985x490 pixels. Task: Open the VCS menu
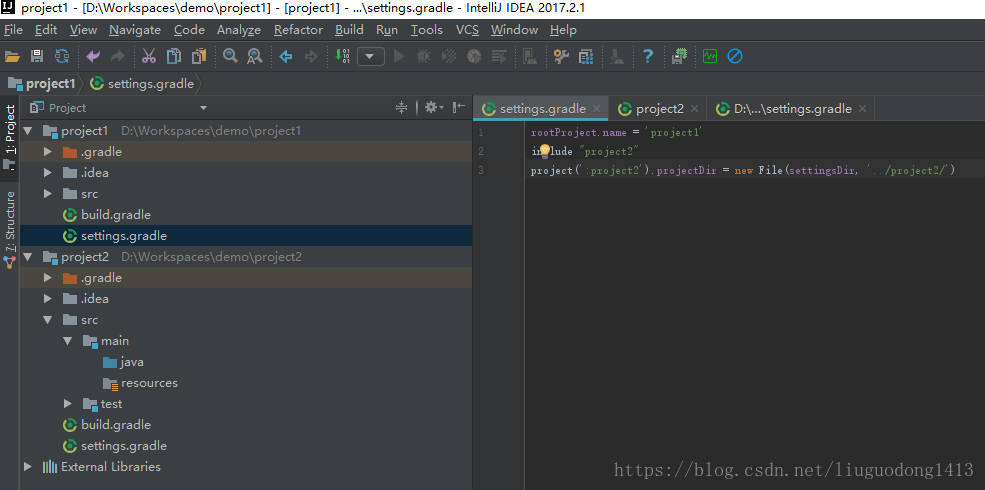point(467,30)
